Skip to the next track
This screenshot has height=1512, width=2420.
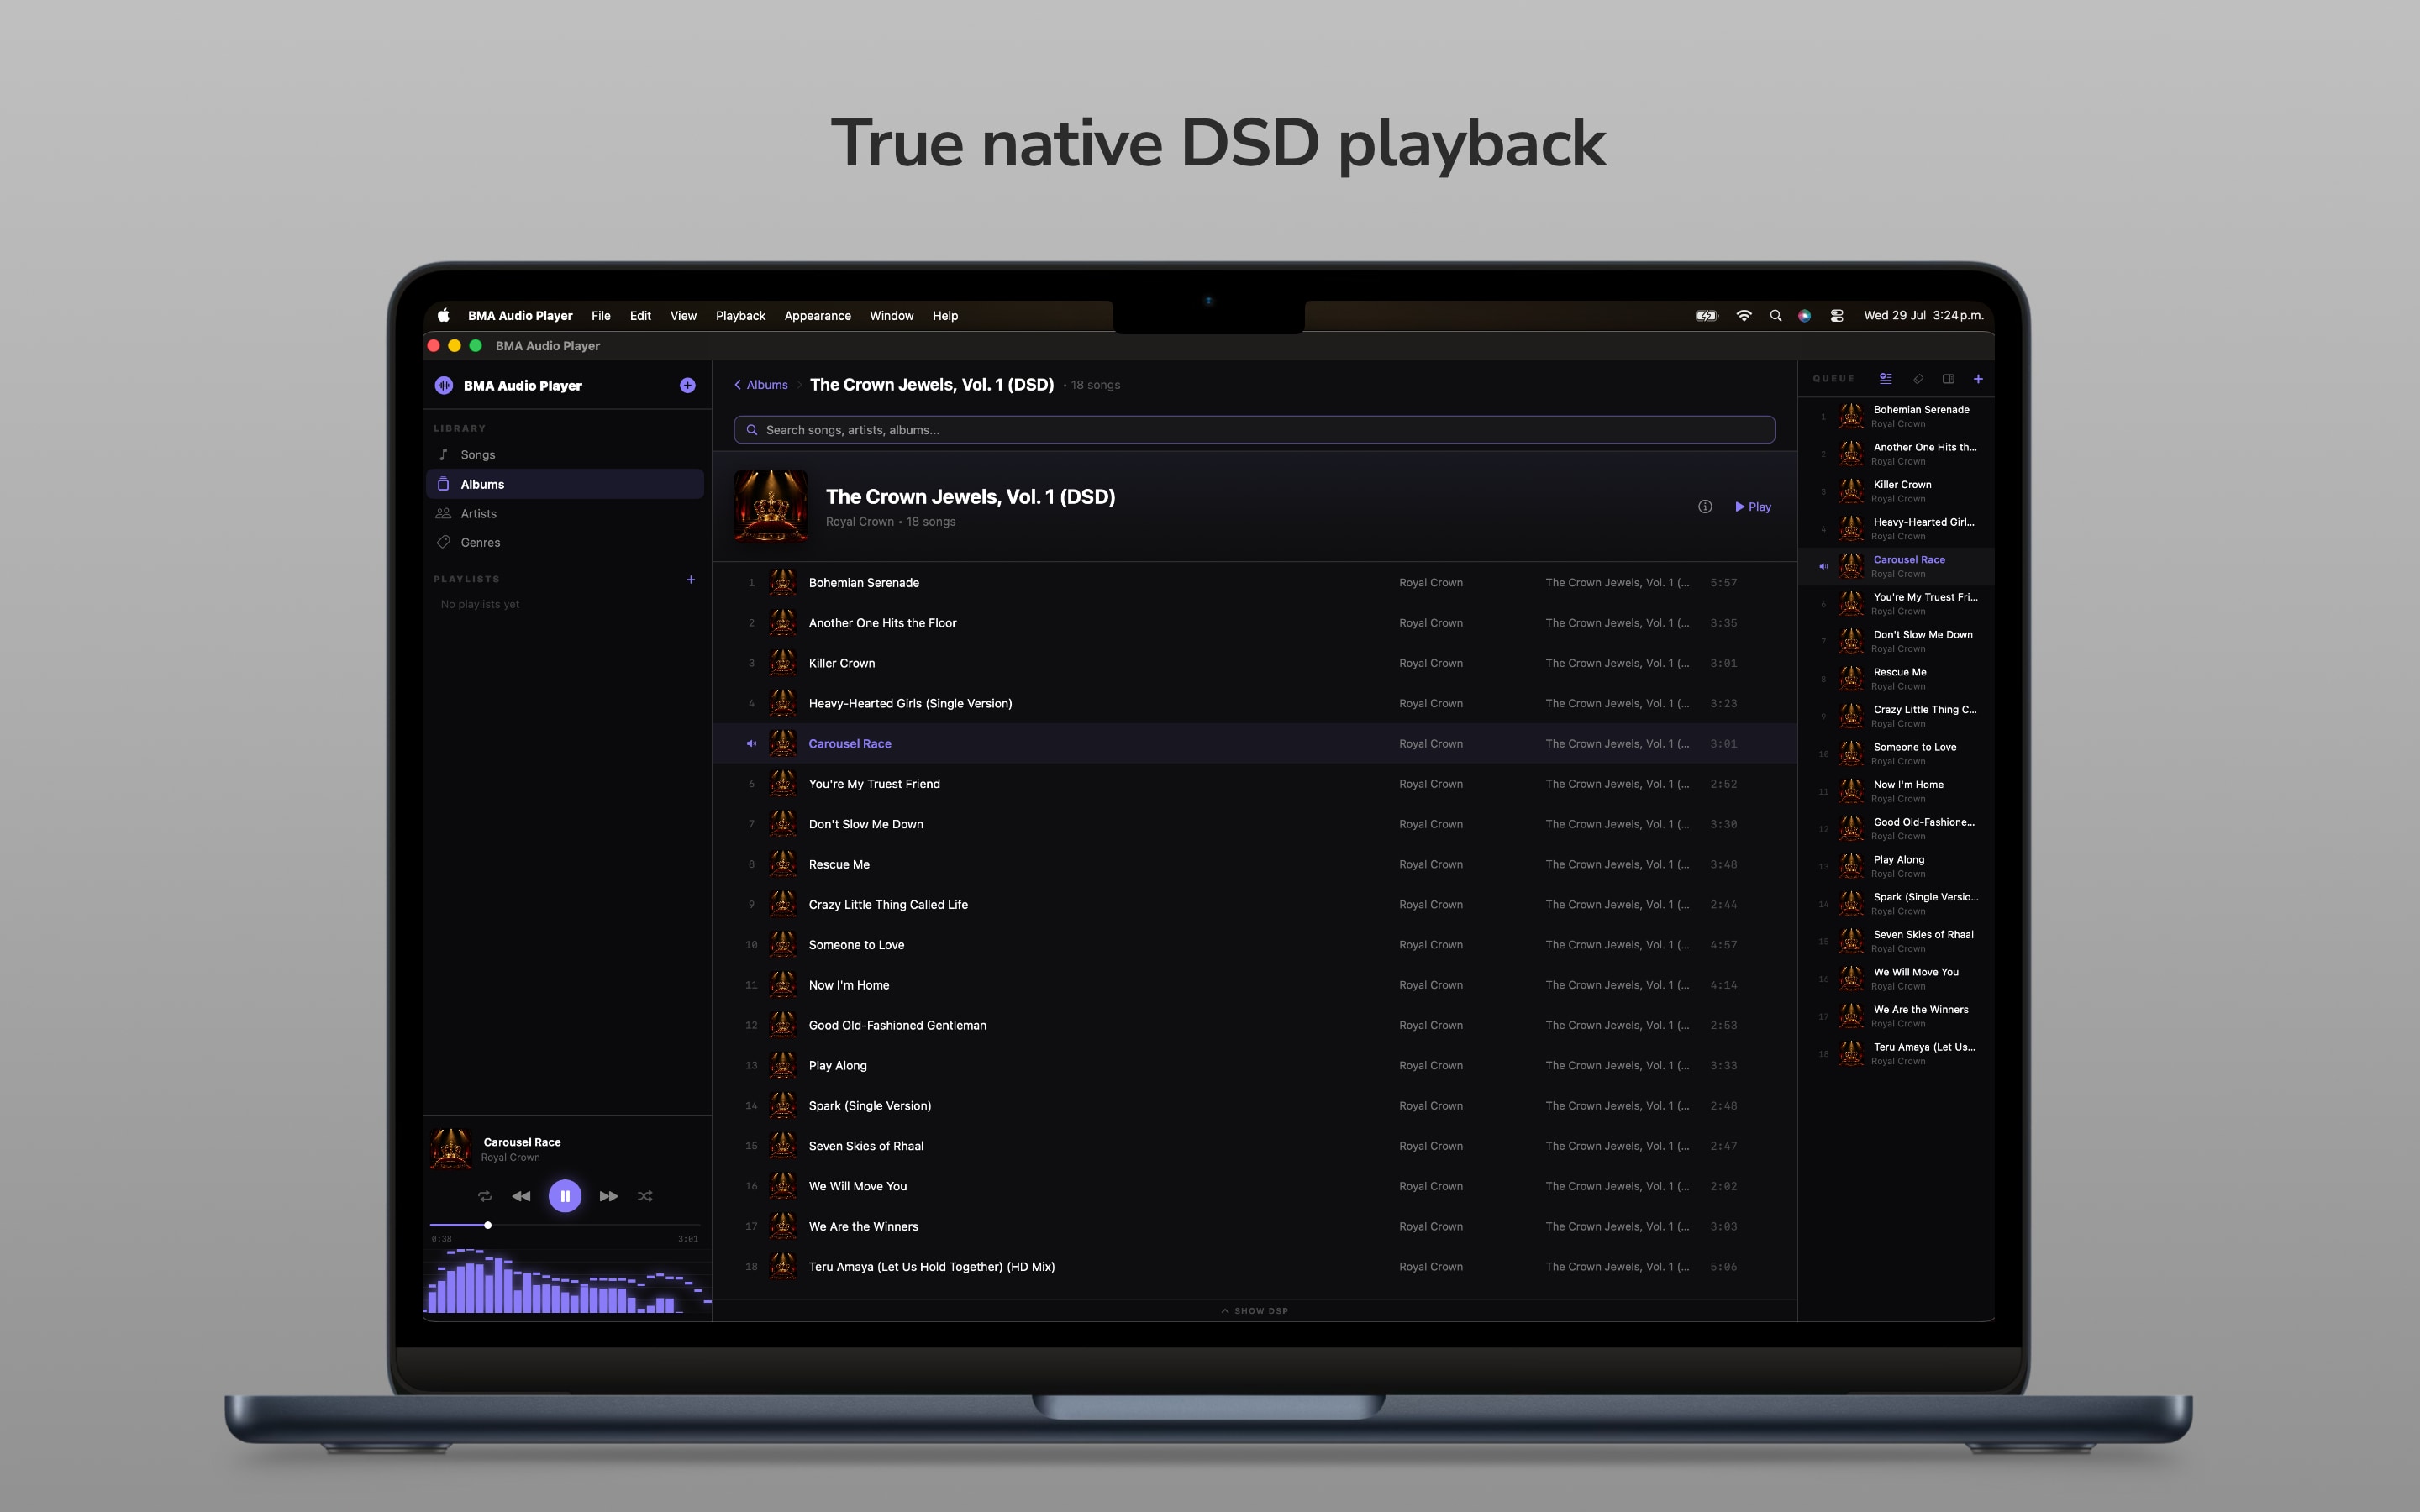[608, 1196]
